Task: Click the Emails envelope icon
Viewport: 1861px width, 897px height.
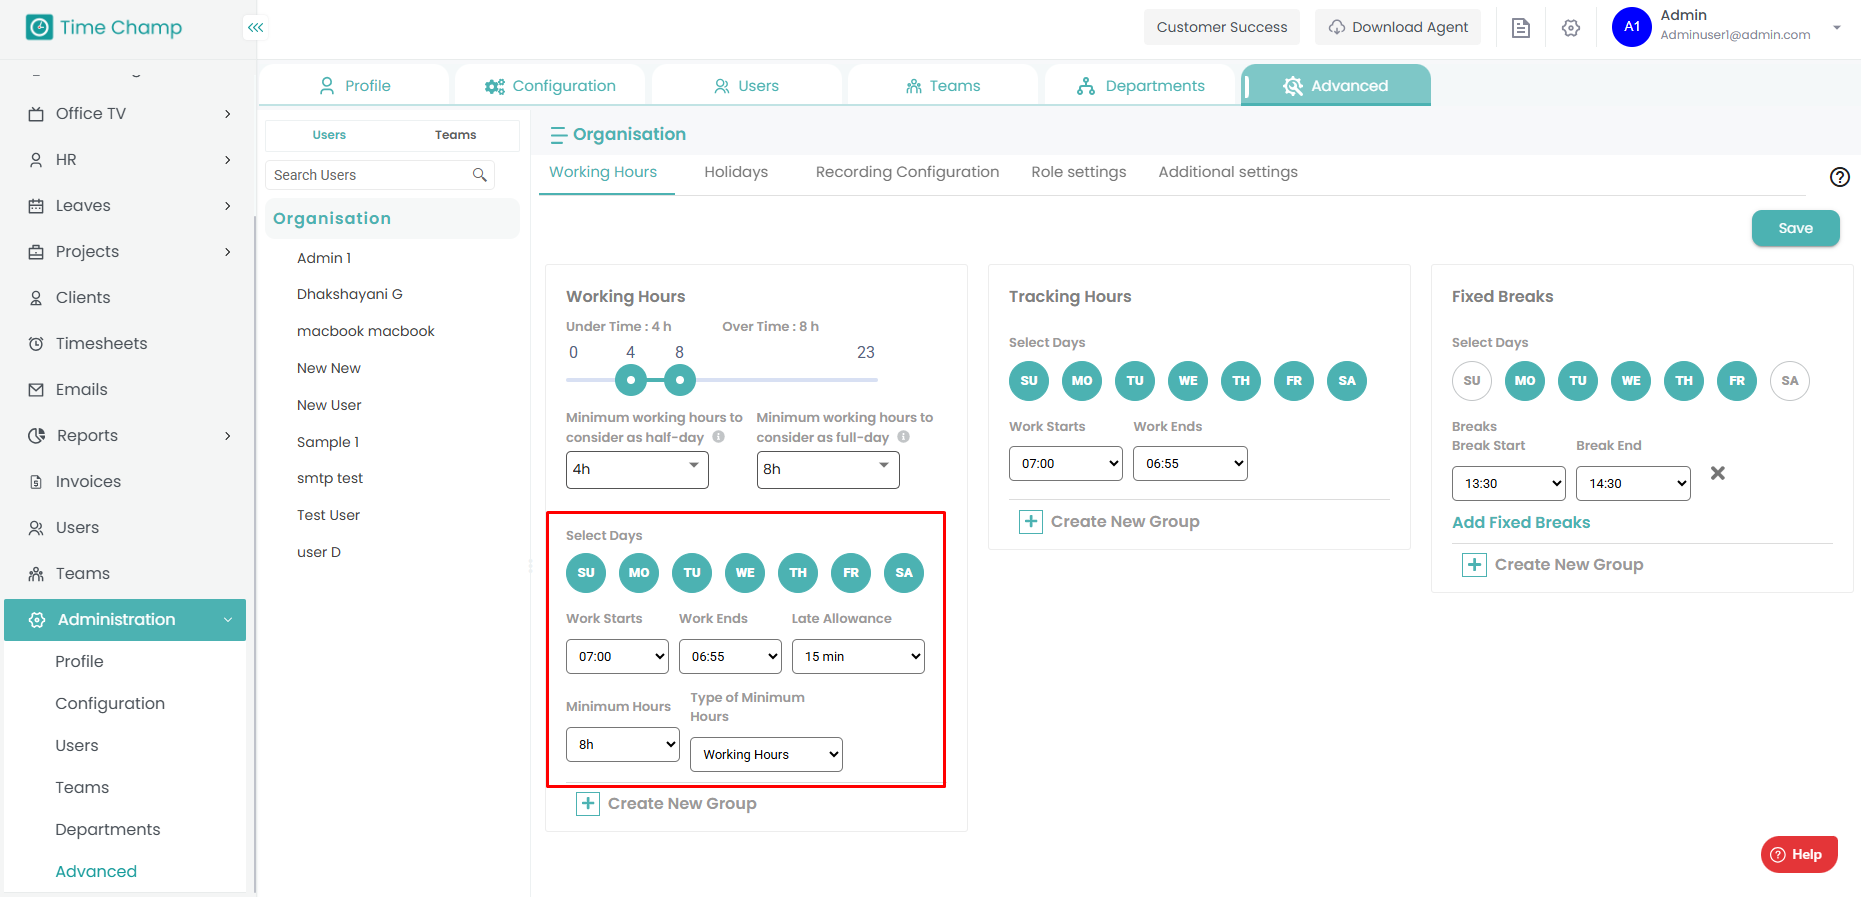Action: pyautogui.click(x=36, y=390)
